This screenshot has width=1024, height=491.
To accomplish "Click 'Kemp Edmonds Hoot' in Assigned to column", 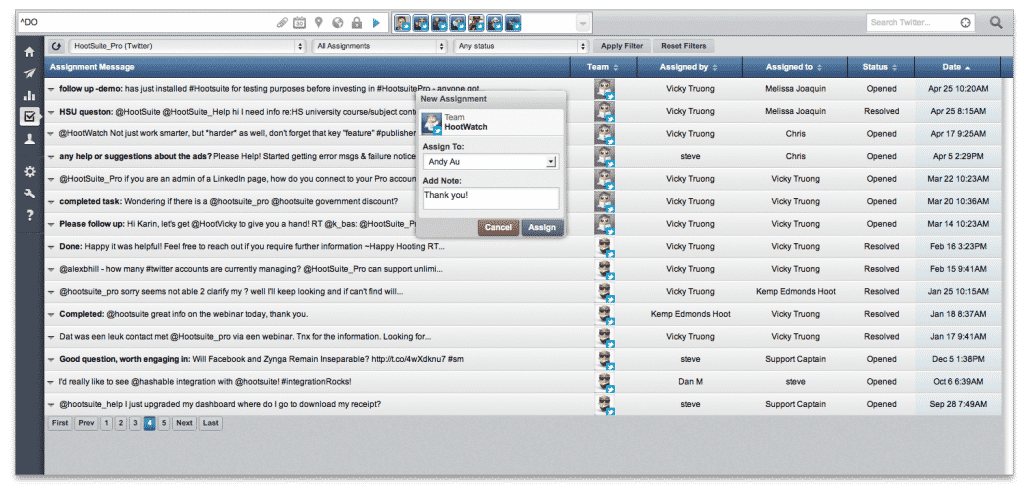I will (795, 292).
